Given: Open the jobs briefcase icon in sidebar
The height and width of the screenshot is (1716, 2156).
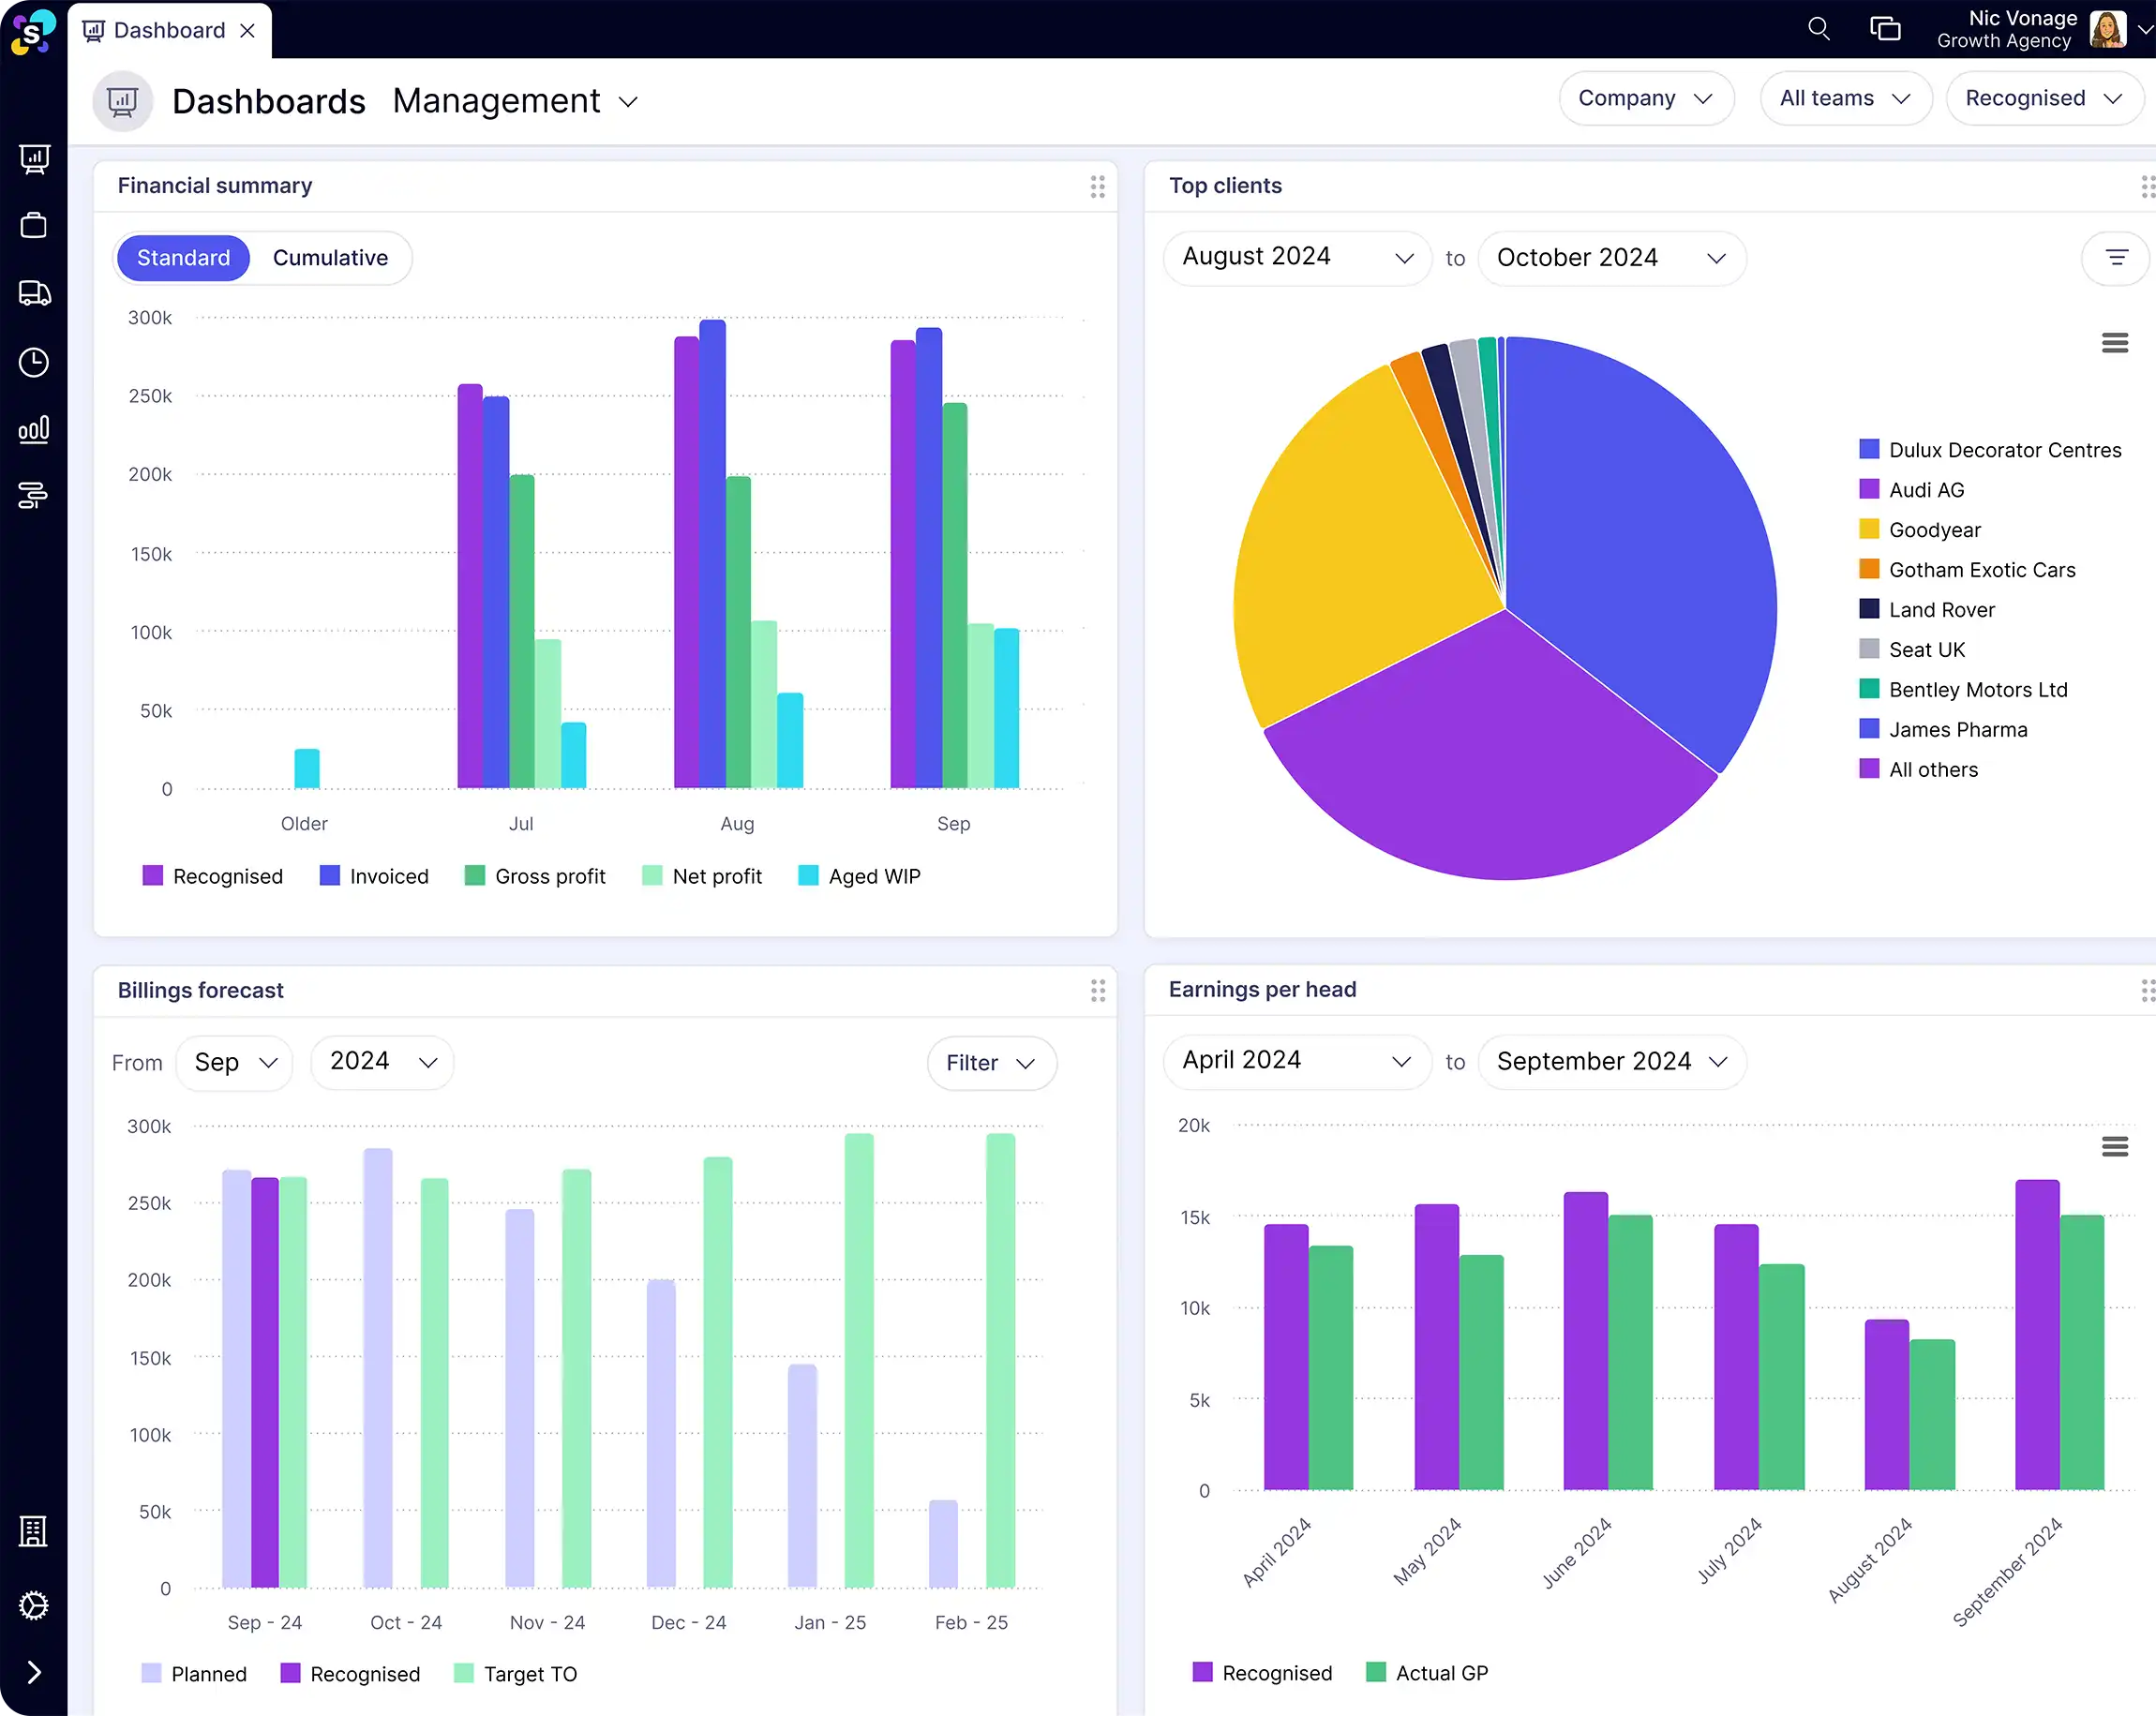Looking at the screenshot, I should (34, 226).
